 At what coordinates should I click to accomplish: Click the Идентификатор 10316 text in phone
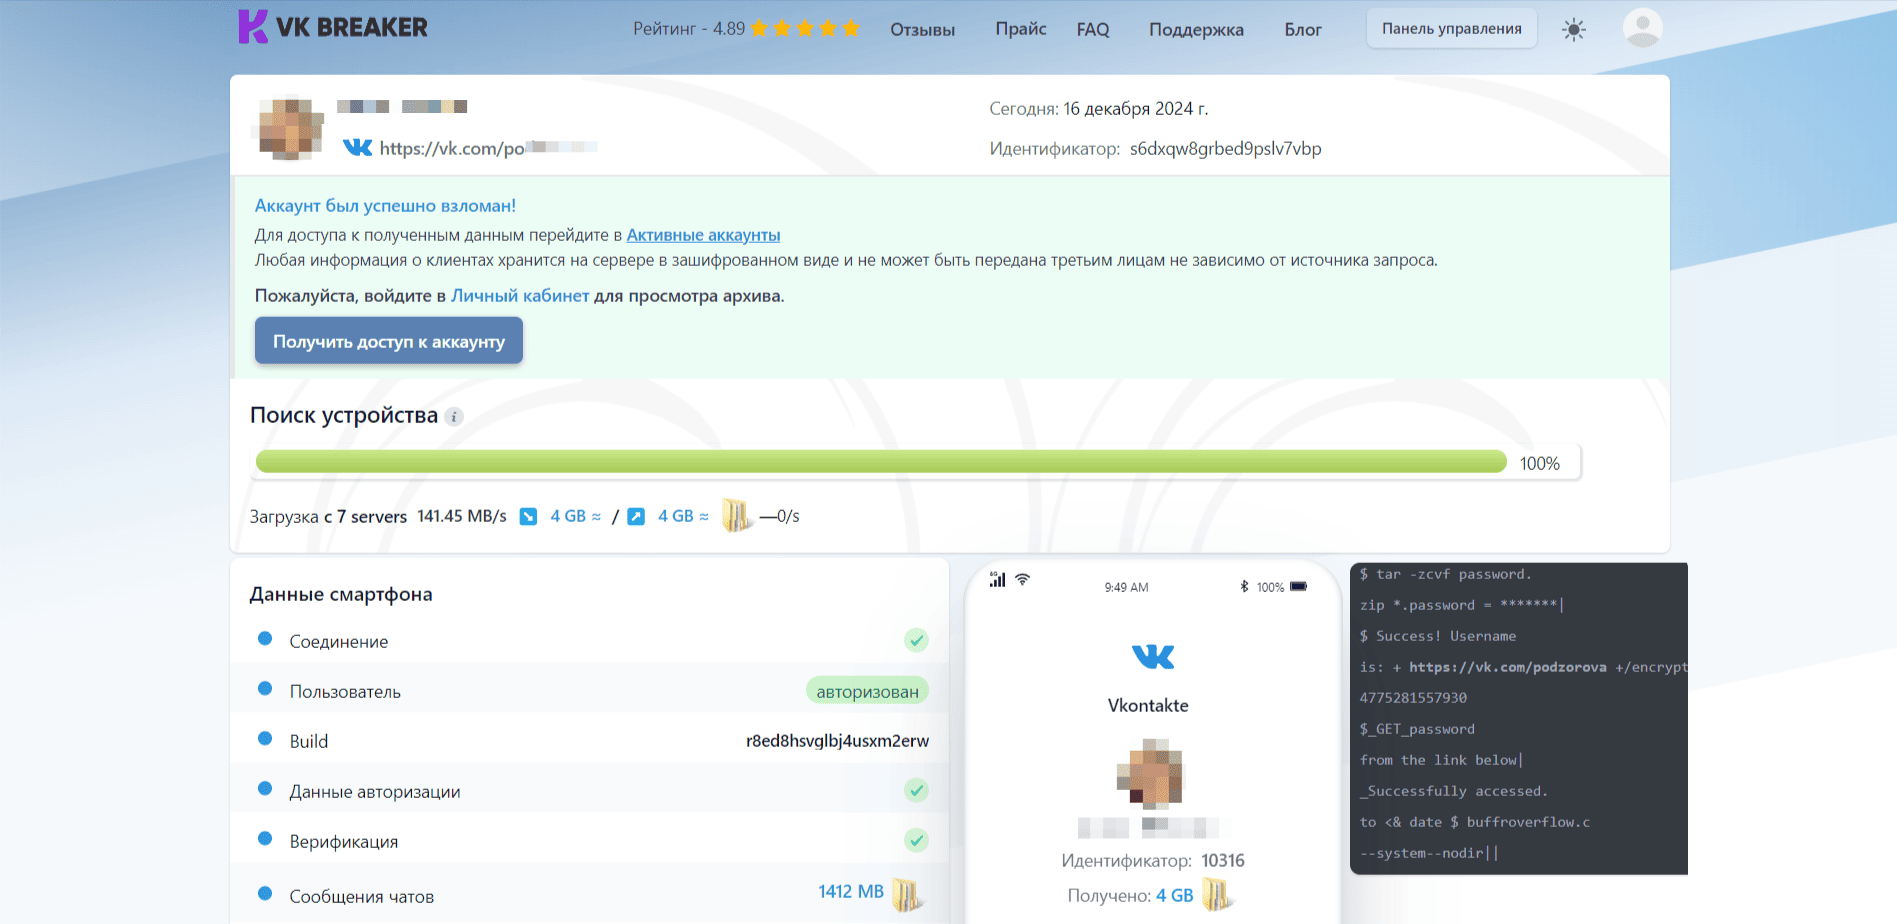click(1152, 861)
